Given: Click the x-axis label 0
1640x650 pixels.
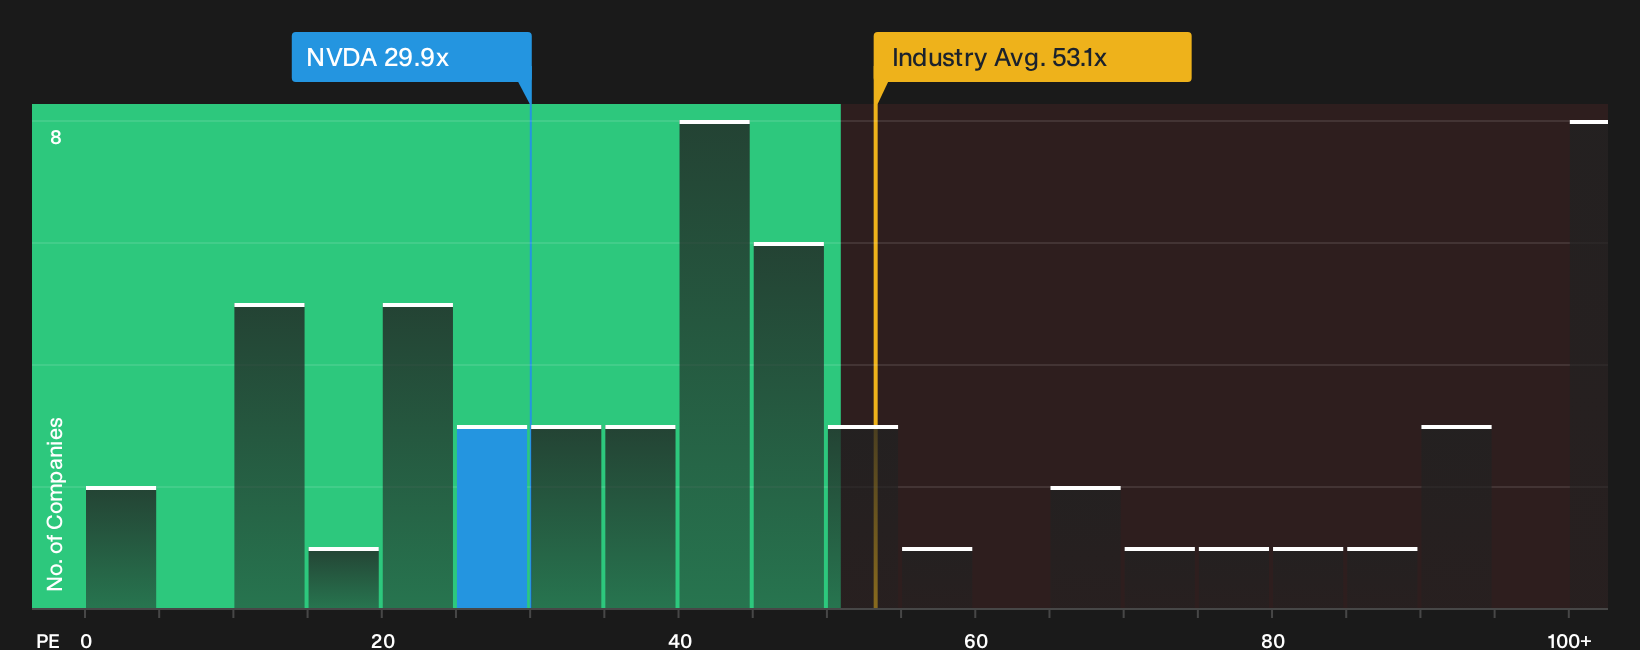Looking at the screenshot, I should coord(86,640).
